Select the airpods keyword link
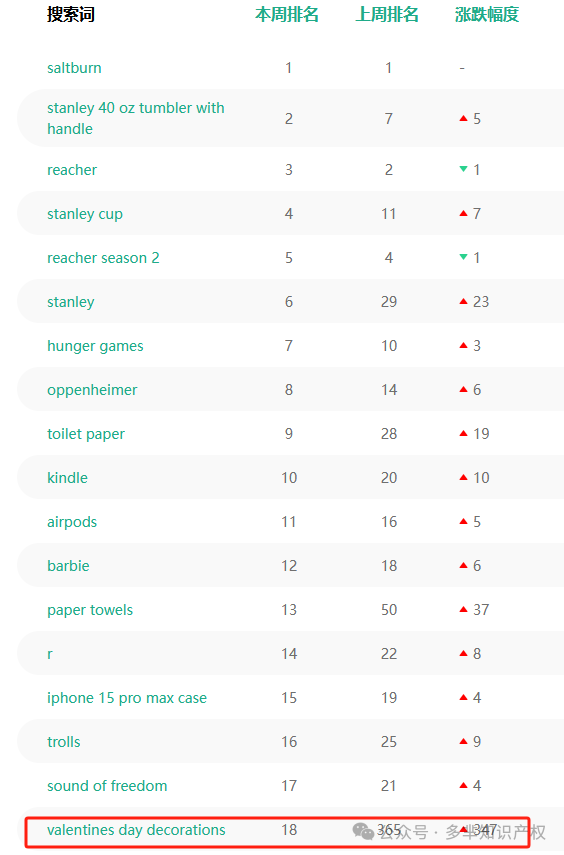 coord(72,522)
